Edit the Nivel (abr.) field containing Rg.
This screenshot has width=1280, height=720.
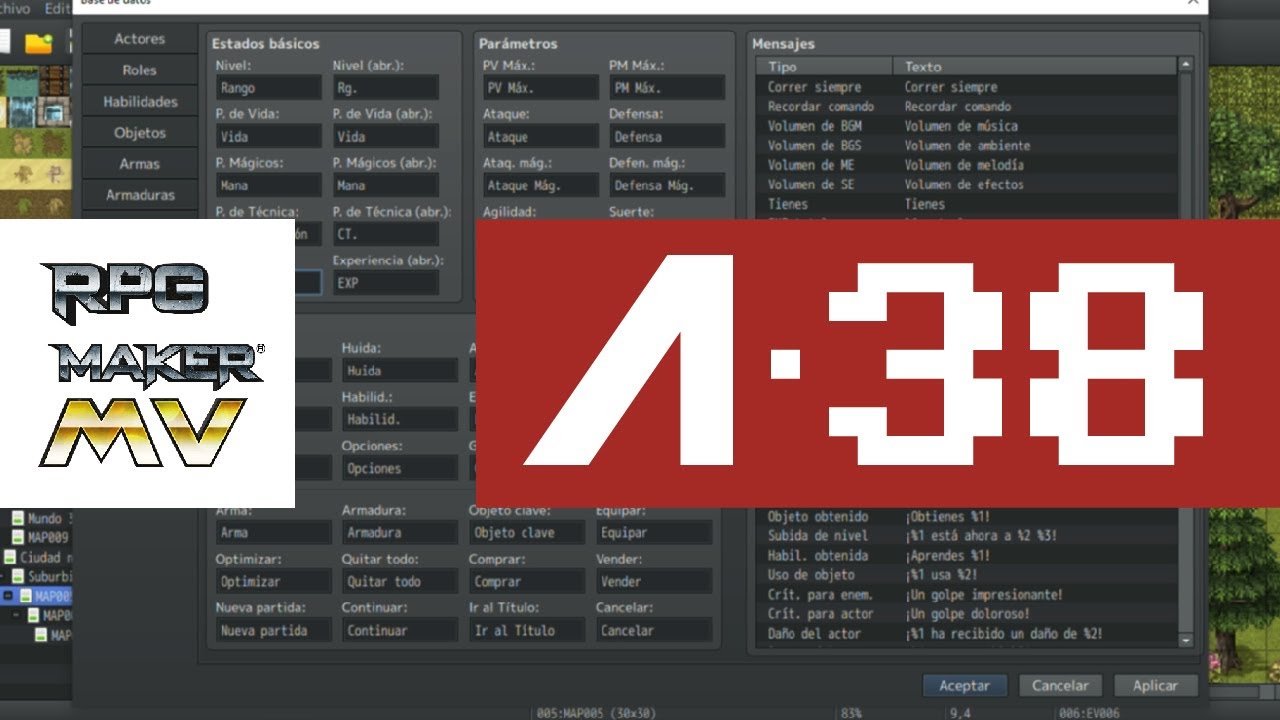tap(385, 88)
